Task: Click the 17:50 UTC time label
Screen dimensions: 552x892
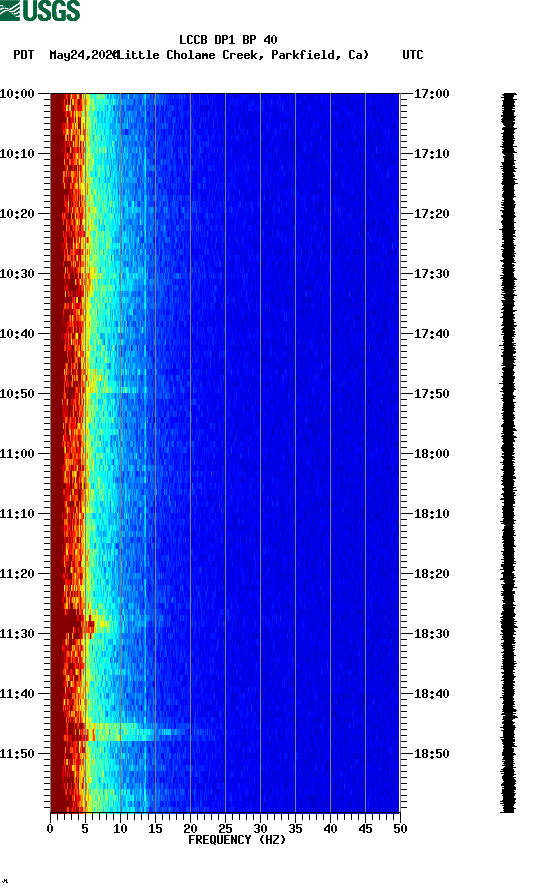Action: [431, 394]
